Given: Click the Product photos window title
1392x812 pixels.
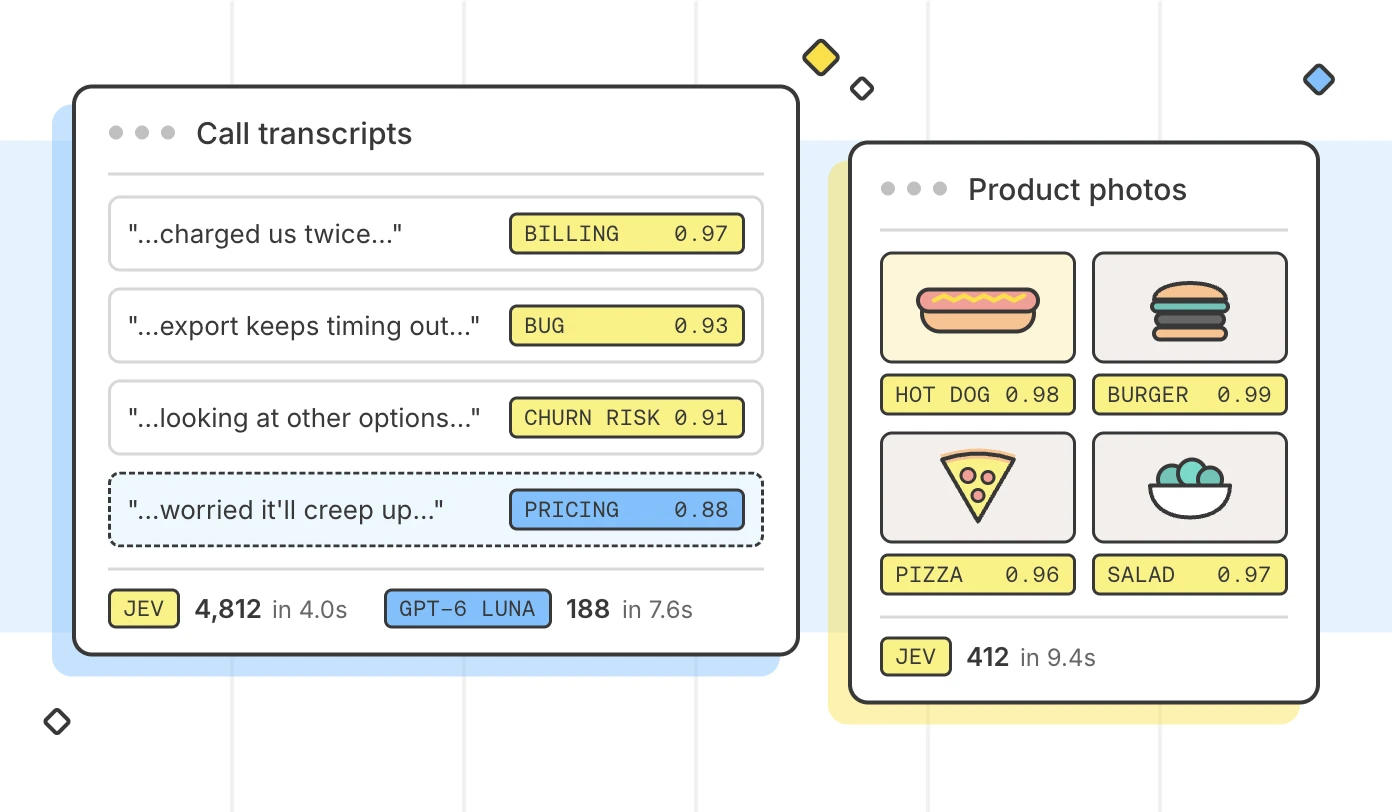Looking at the screenshot, I should [x=1077, y=189].
